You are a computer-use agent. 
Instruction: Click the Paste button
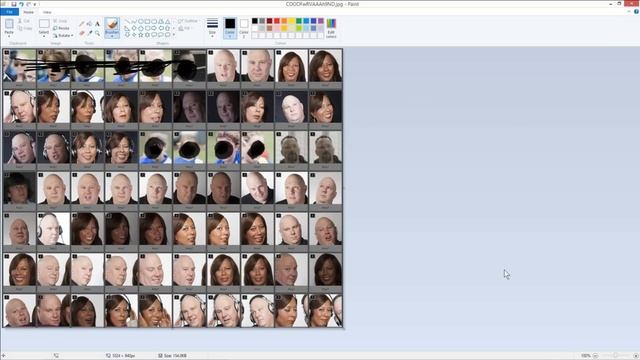coord(9,25)
